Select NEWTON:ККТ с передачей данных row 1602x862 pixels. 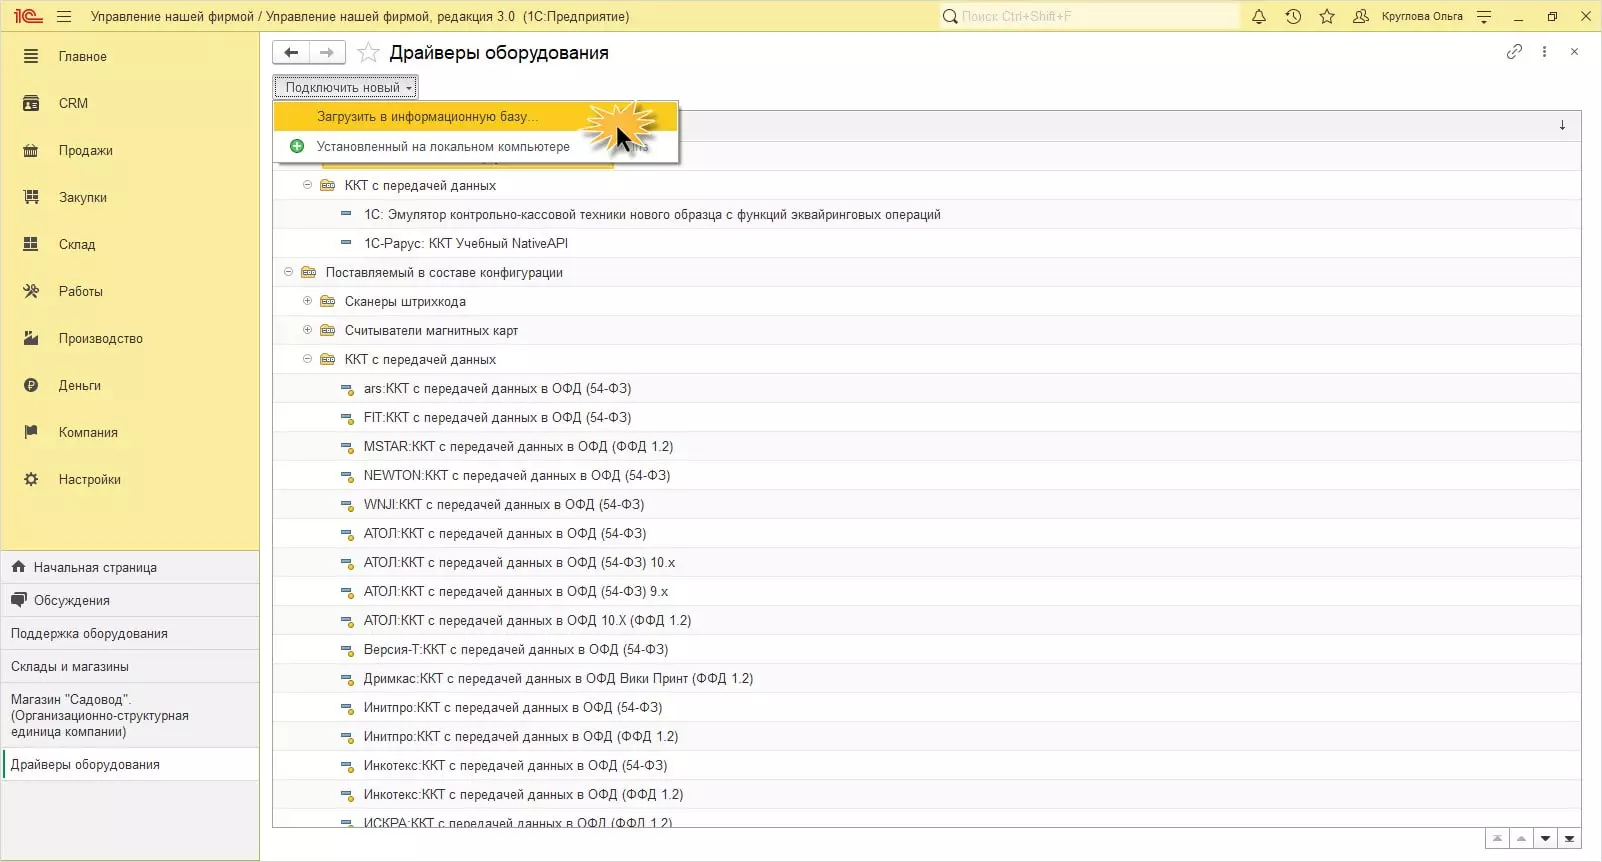click(x=927, y=475)
